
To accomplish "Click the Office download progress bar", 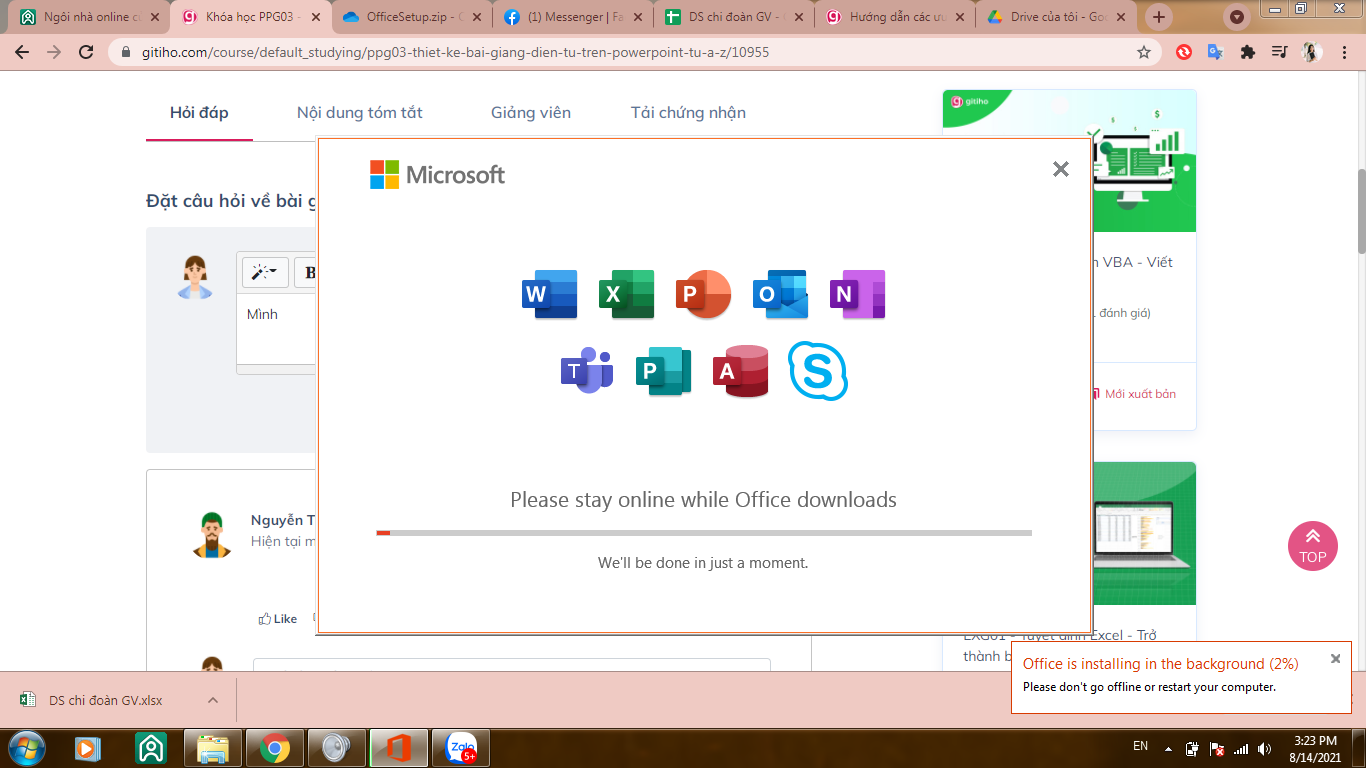I will point(704,533).
